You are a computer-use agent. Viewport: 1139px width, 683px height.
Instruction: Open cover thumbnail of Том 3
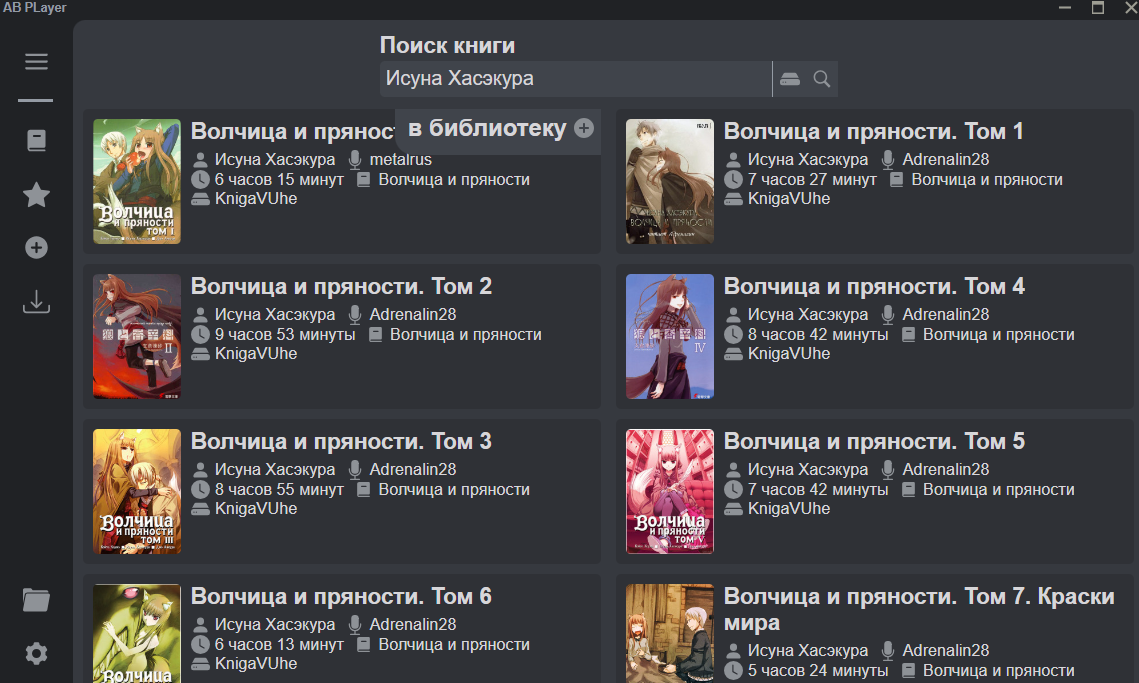137,491
